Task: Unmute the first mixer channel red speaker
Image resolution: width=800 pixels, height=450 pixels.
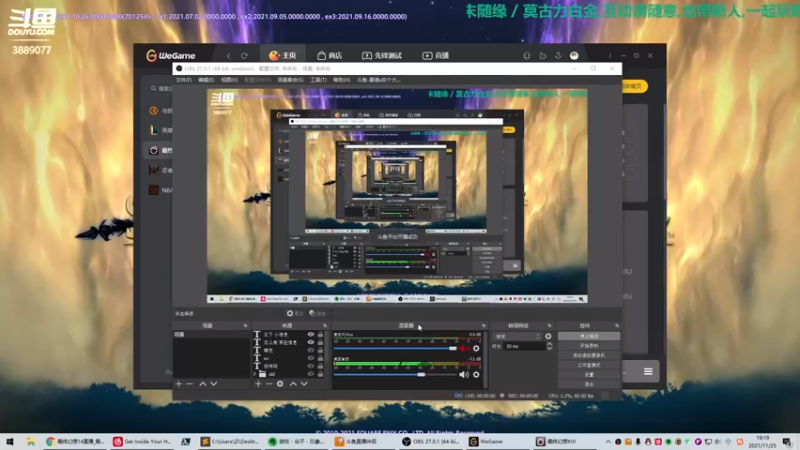Action: (463, 348)
